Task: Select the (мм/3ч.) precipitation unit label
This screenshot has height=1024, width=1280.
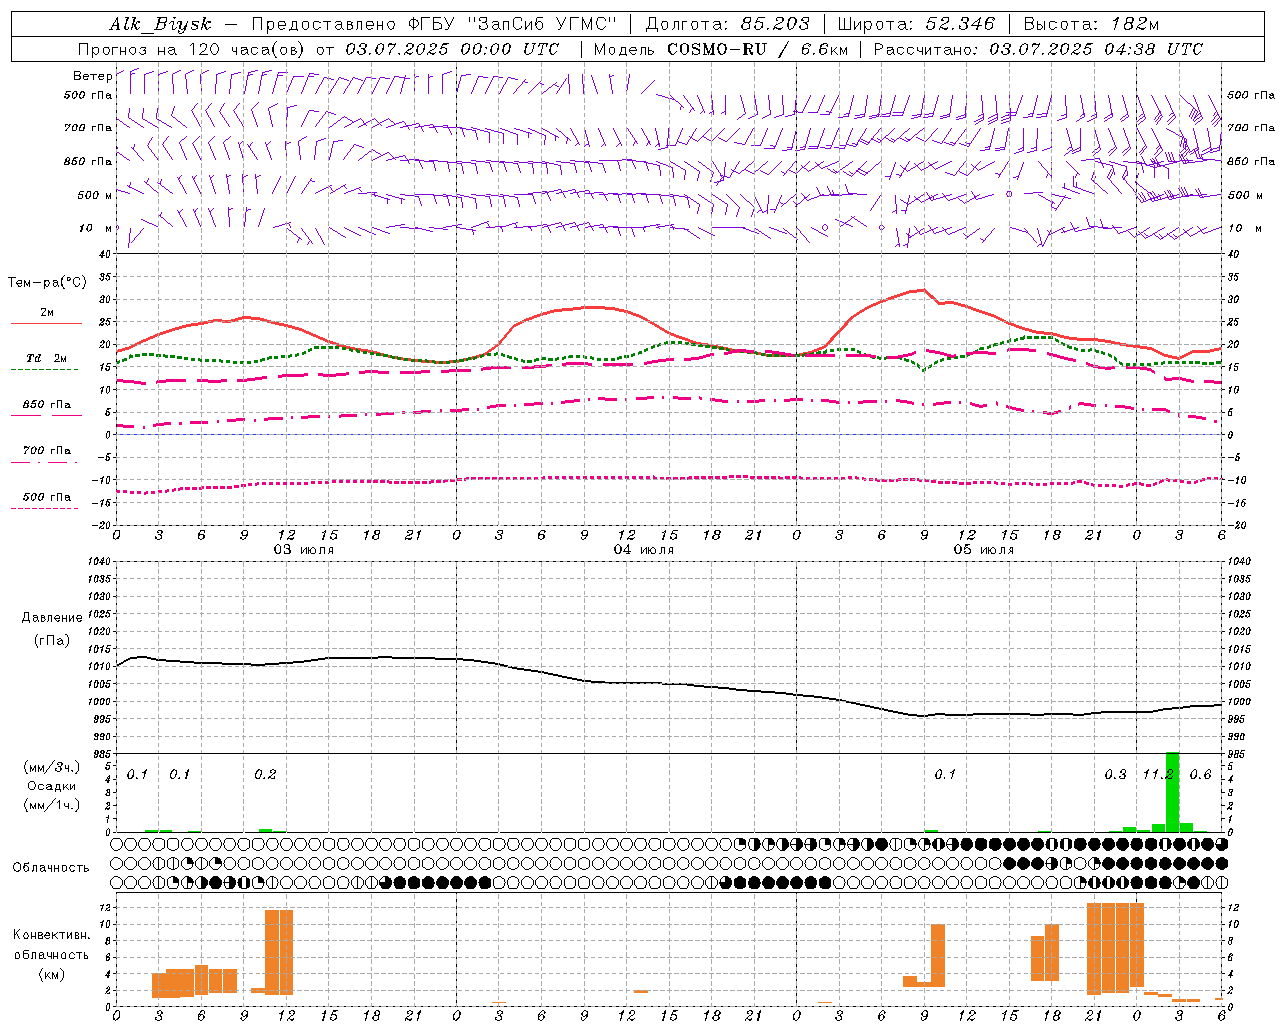Action: coord(50,767)
